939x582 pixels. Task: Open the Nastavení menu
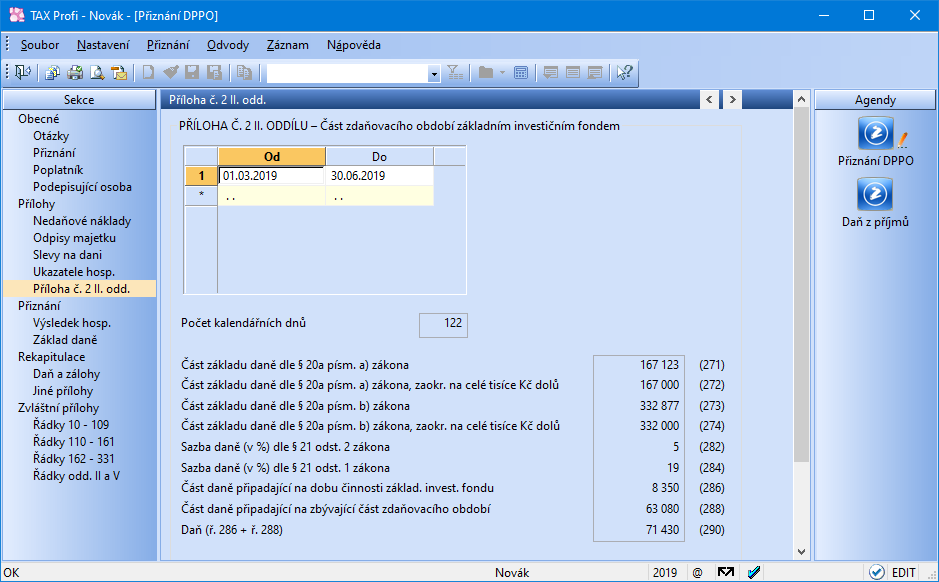(x=103, y=45)
